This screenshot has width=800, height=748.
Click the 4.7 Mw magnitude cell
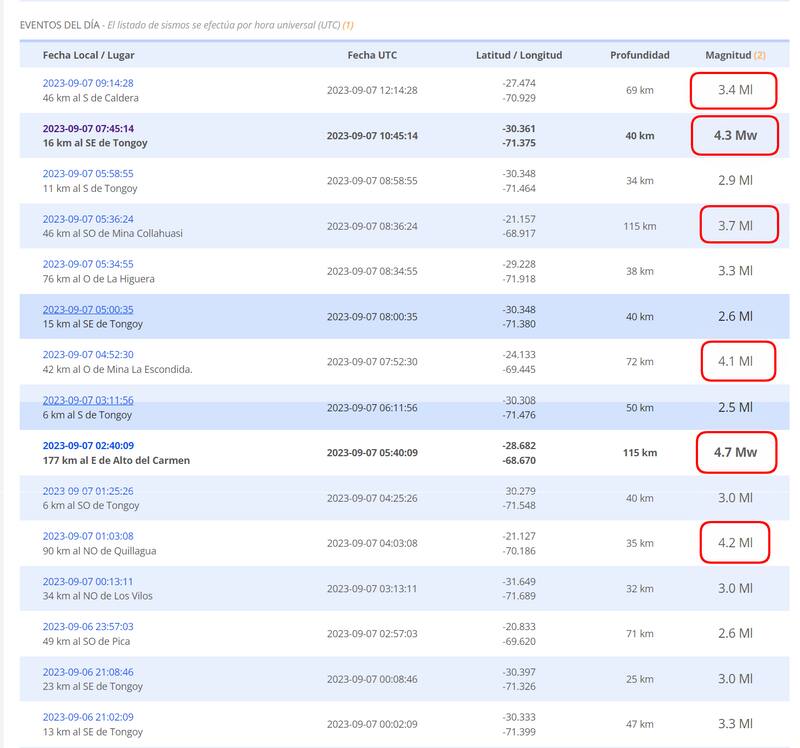tap(735, 452)
